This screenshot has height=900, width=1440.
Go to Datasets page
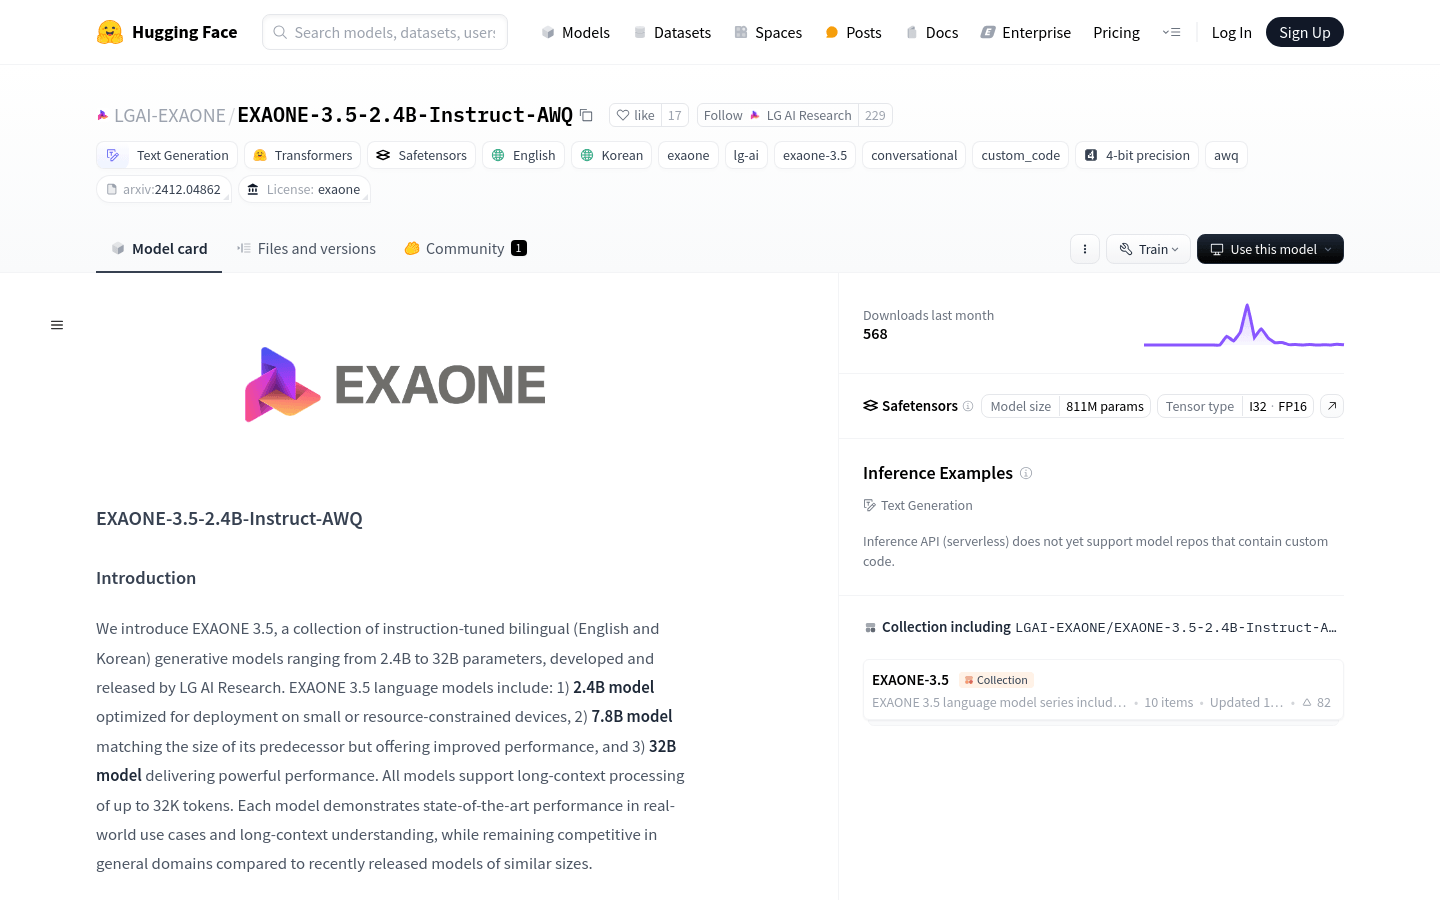point(672,32)
